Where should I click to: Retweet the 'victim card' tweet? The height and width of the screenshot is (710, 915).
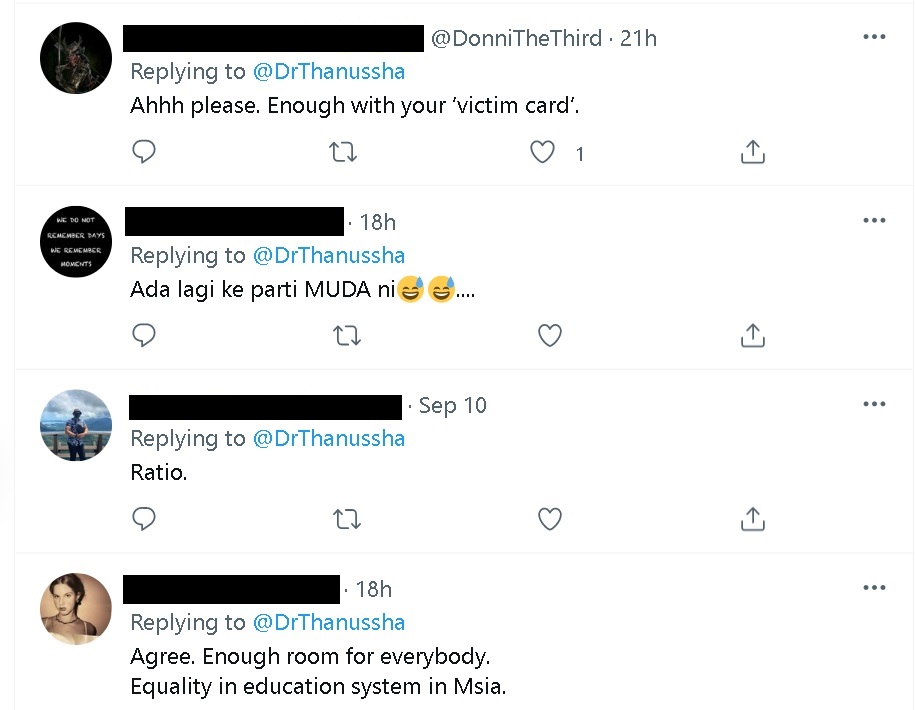pos(343,152)
